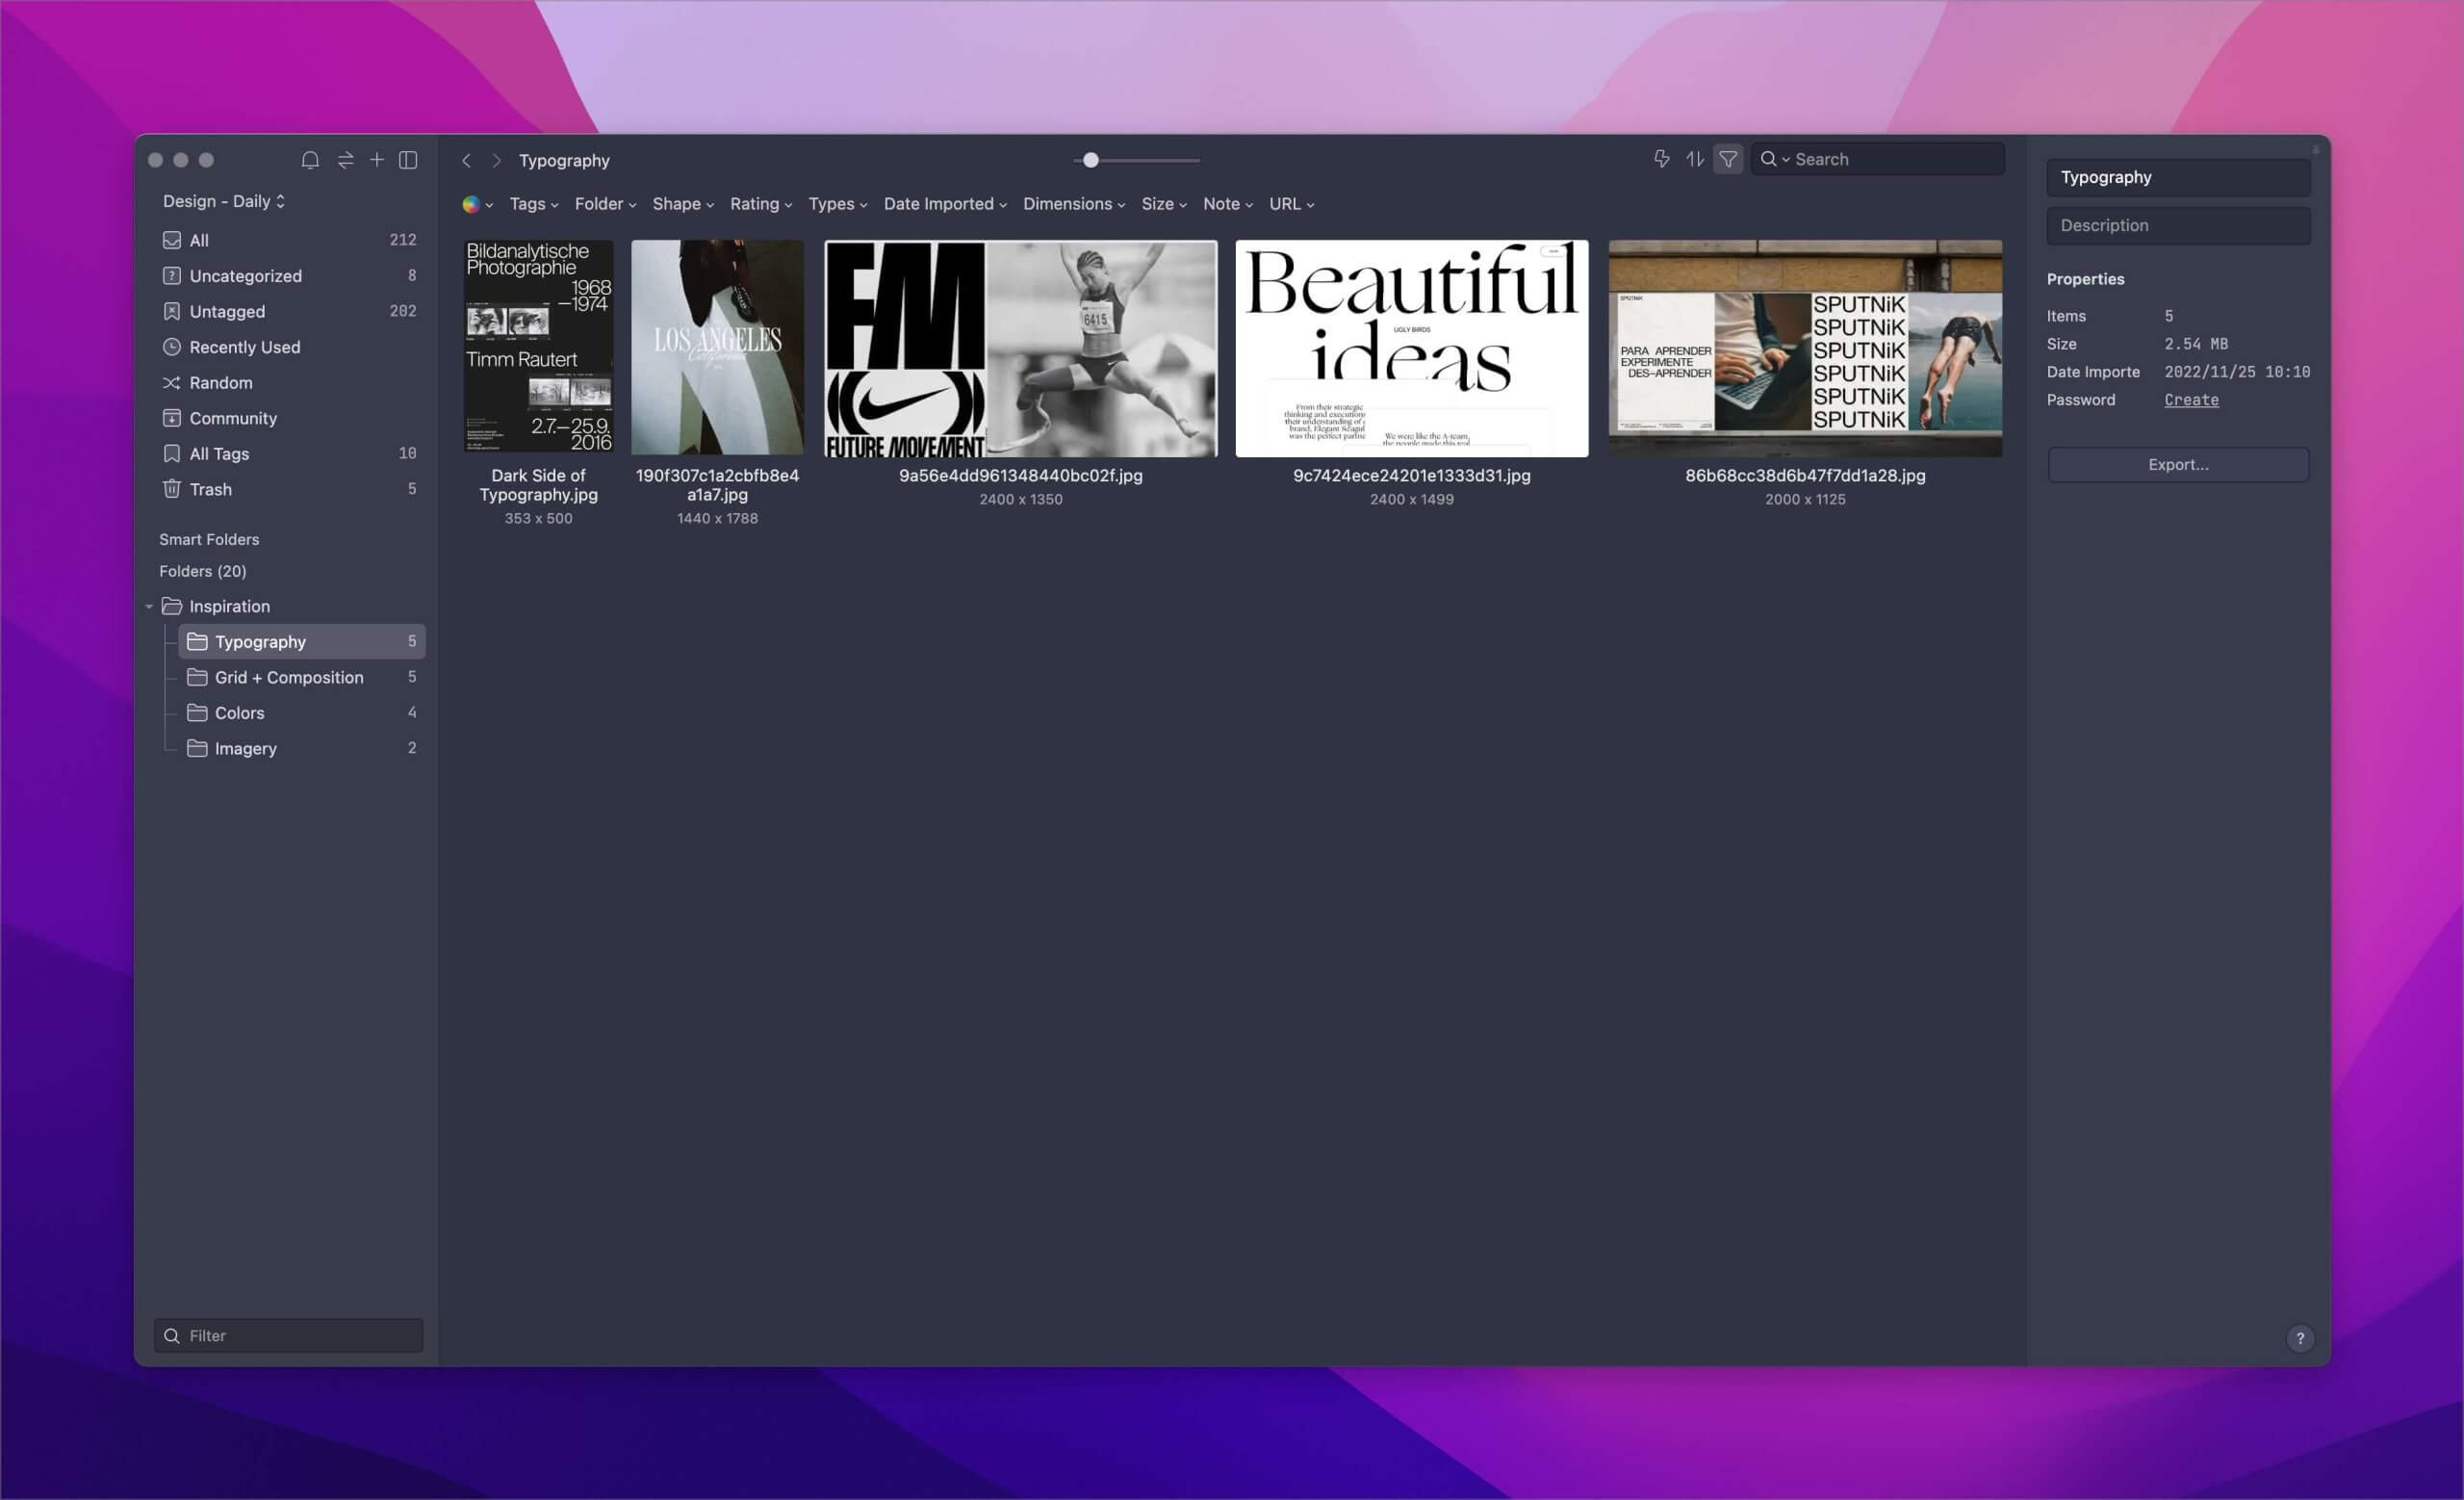
Task: Open the Types filter dropdown
Action: pos(837,204)
